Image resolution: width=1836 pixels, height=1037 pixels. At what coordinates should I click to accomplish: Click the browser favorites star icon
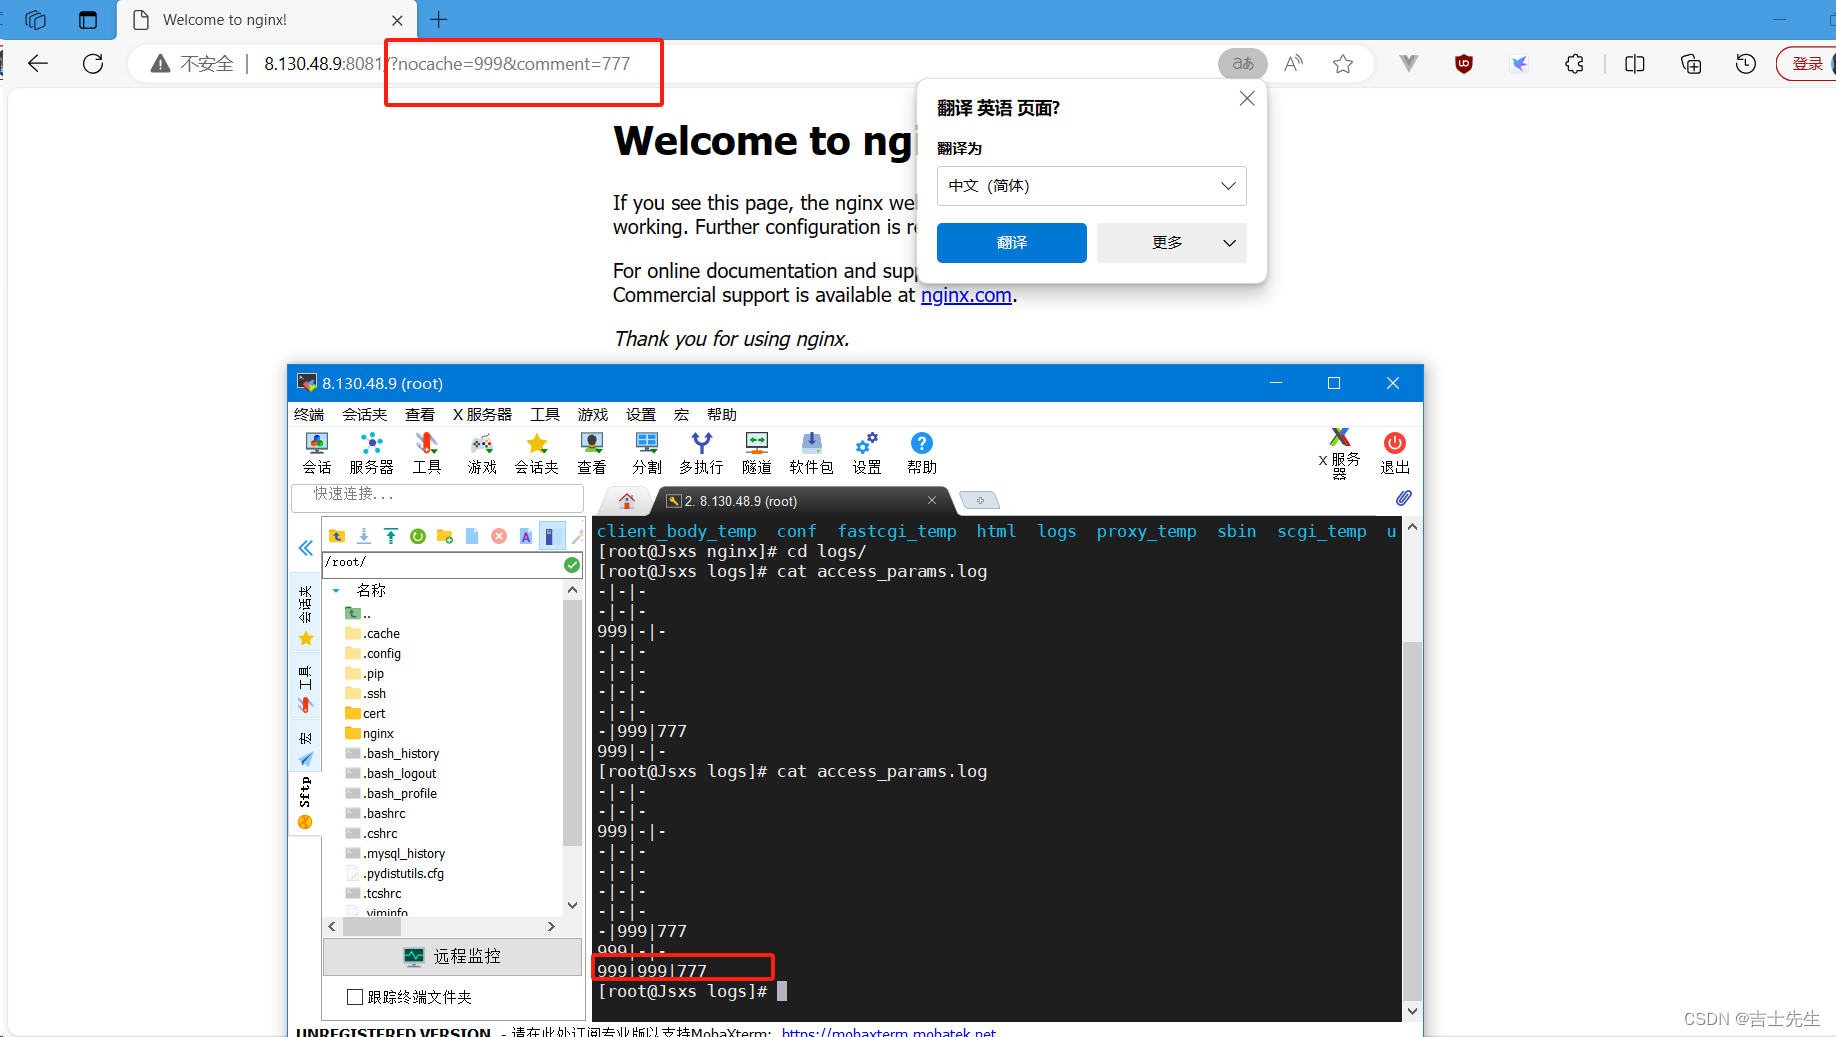[1343, 64]
